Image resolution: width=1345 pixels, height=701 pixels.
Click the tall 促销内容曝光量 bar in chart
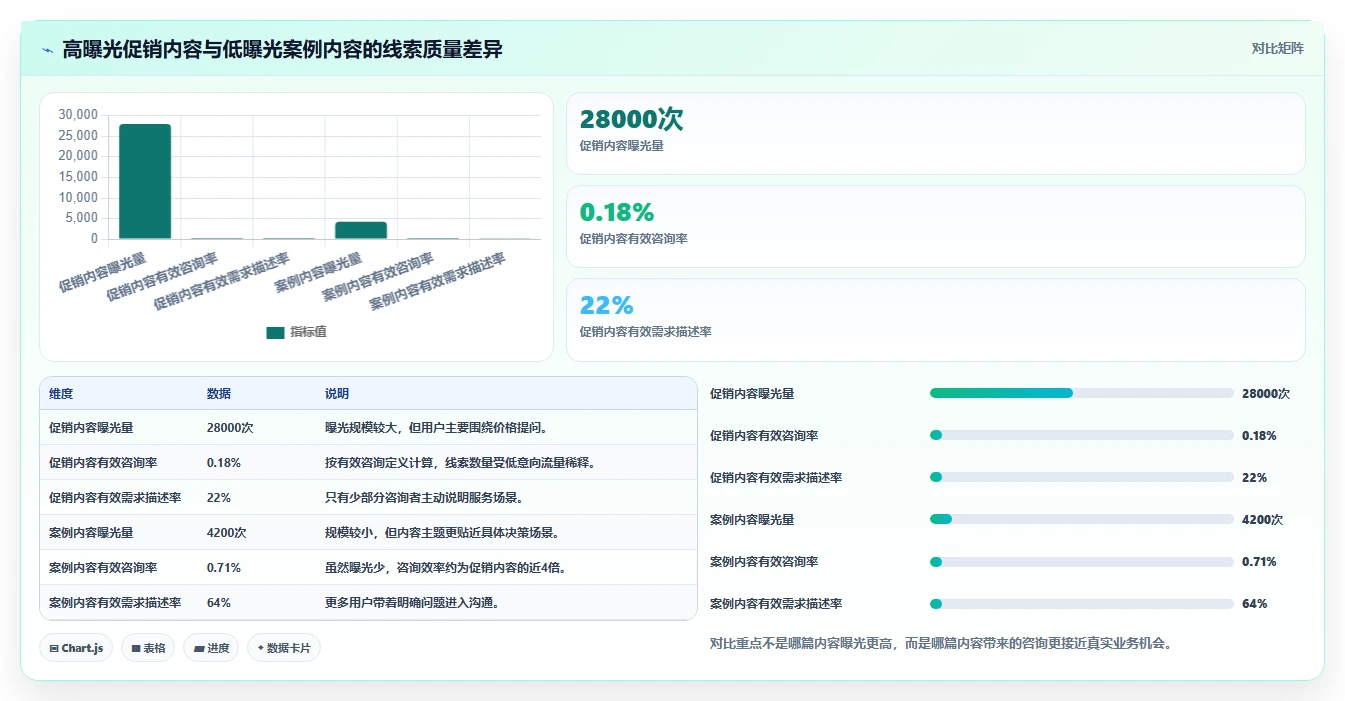pos(145,181)
